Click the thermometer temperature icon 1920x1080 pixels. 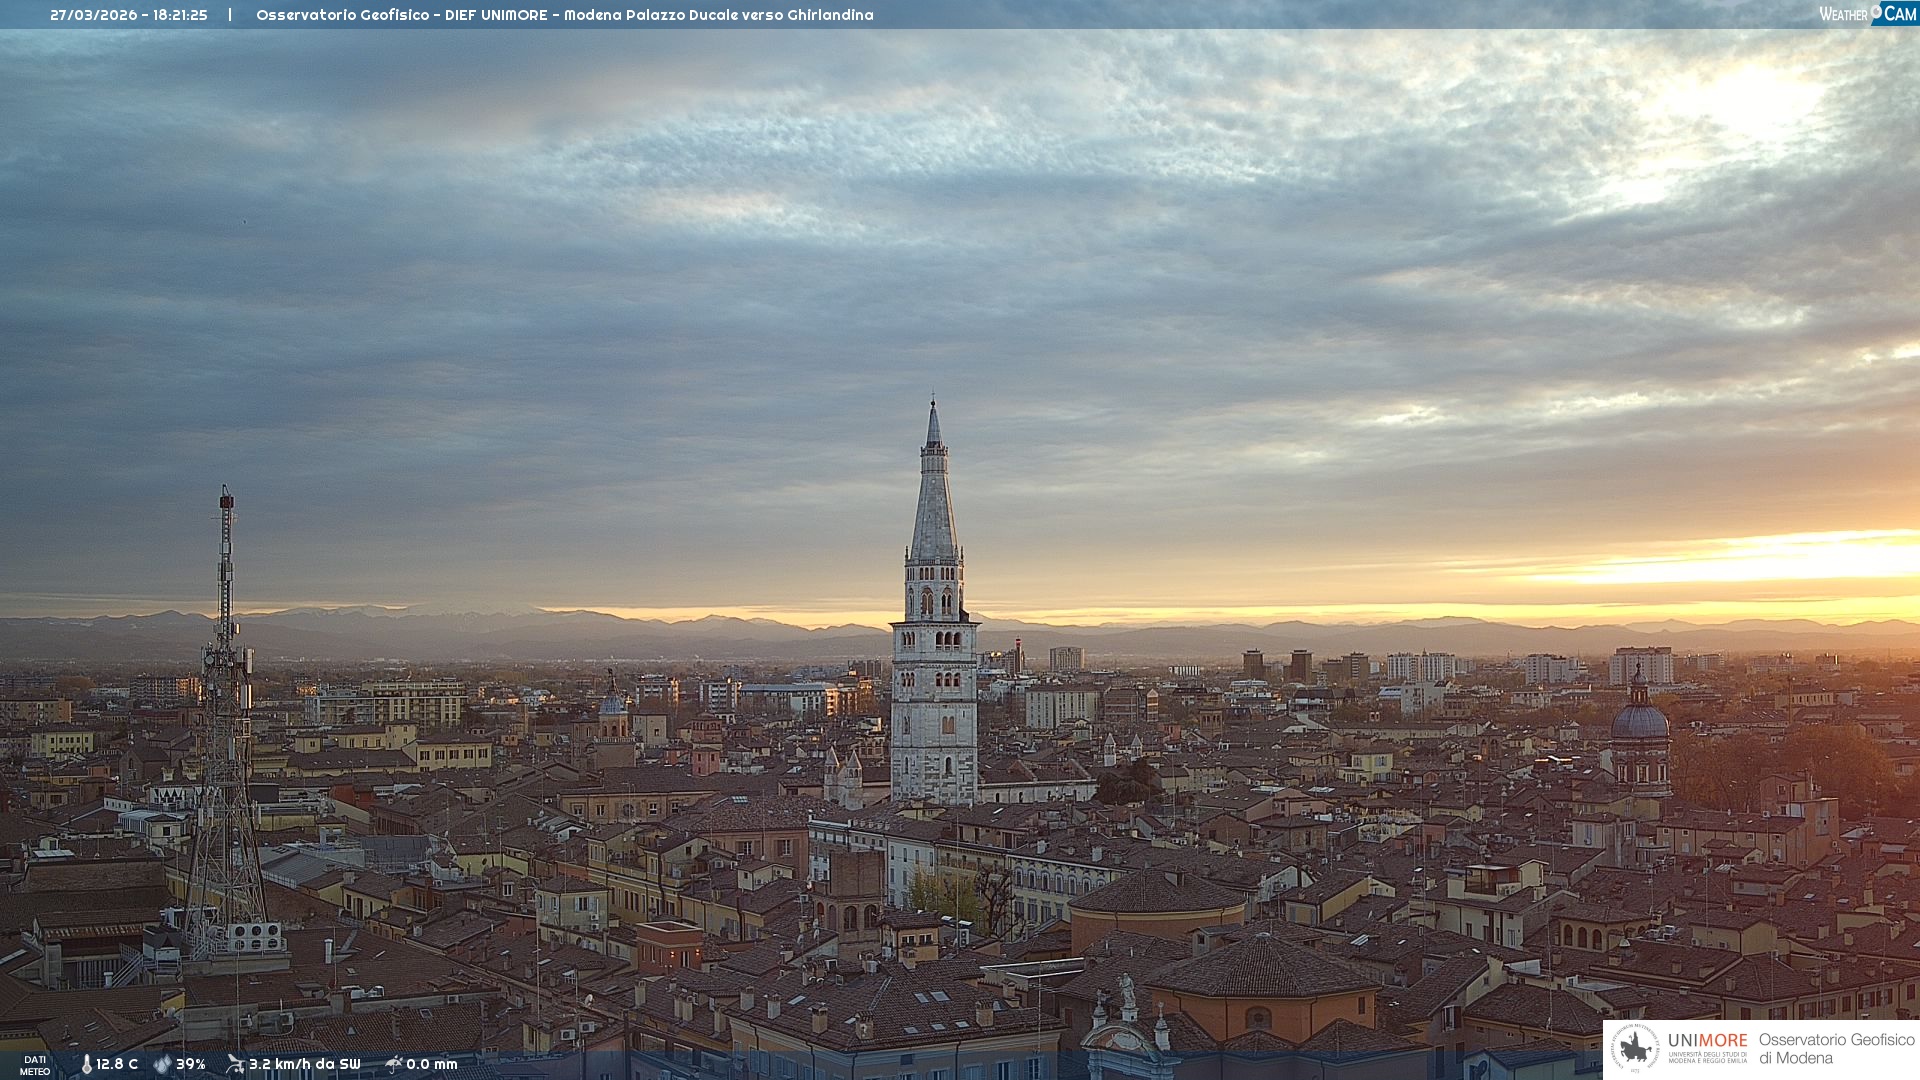point(87,1064)
